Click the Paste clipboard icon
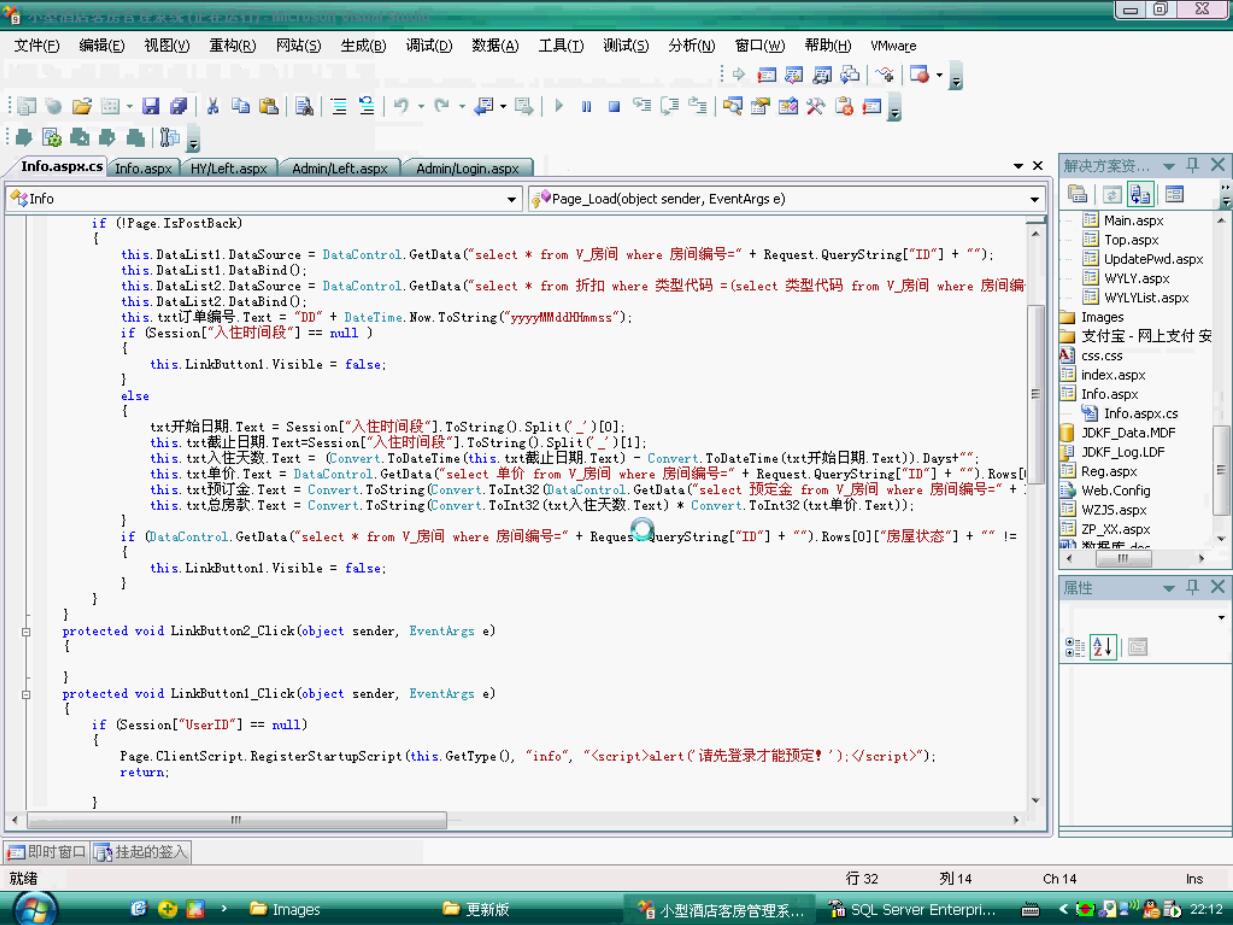This screenshot has height=925, width=1233. click(x=267, y=106)
